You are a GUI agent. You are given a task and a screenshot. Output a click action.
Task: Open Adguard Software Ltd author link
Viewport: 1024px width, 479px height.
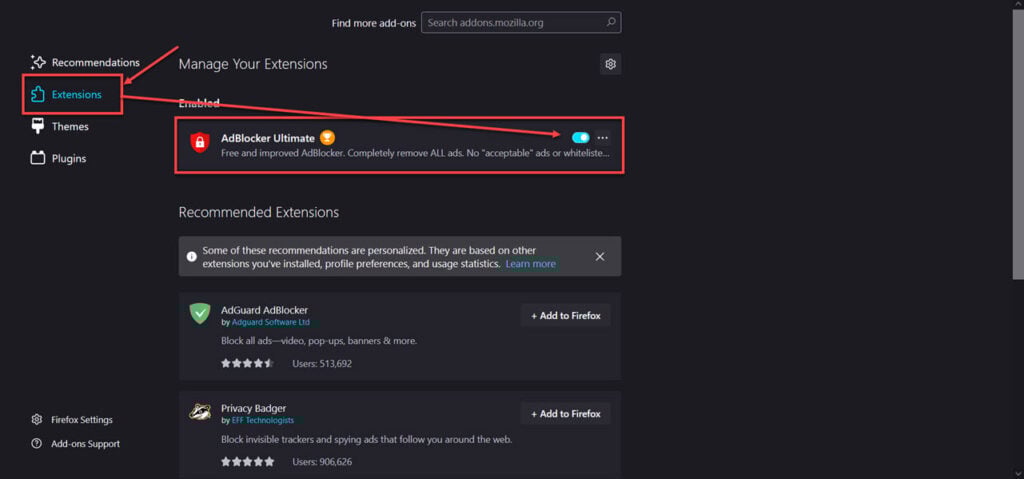pos(271,322)
